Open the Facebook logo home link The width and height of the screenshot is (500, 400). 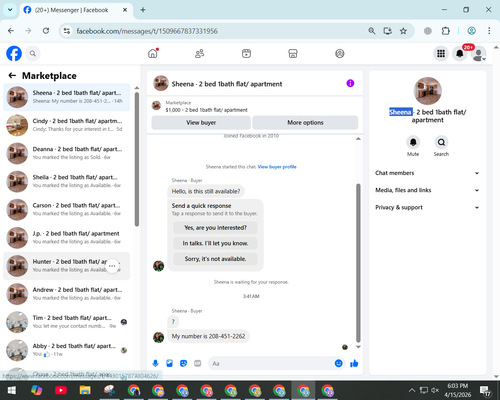14,53
